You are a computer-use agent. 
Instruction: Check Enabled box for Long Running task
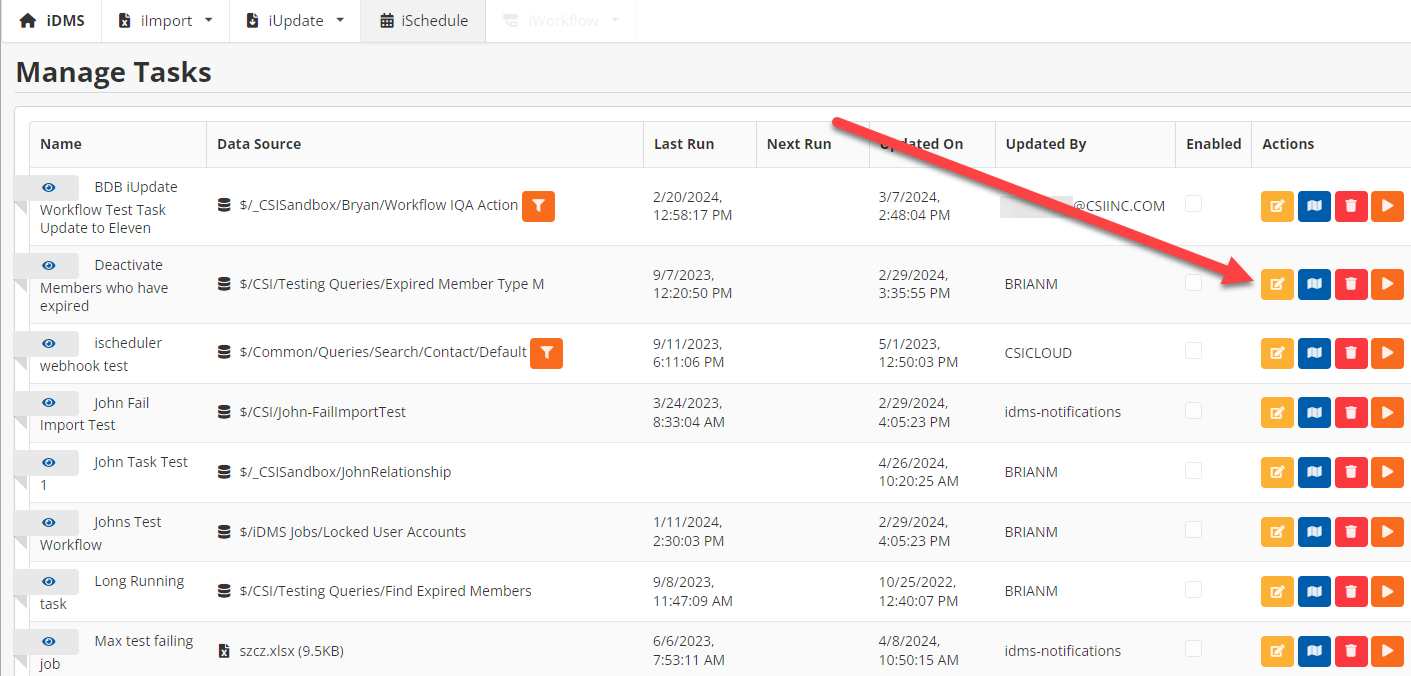tap(1193, 589)
